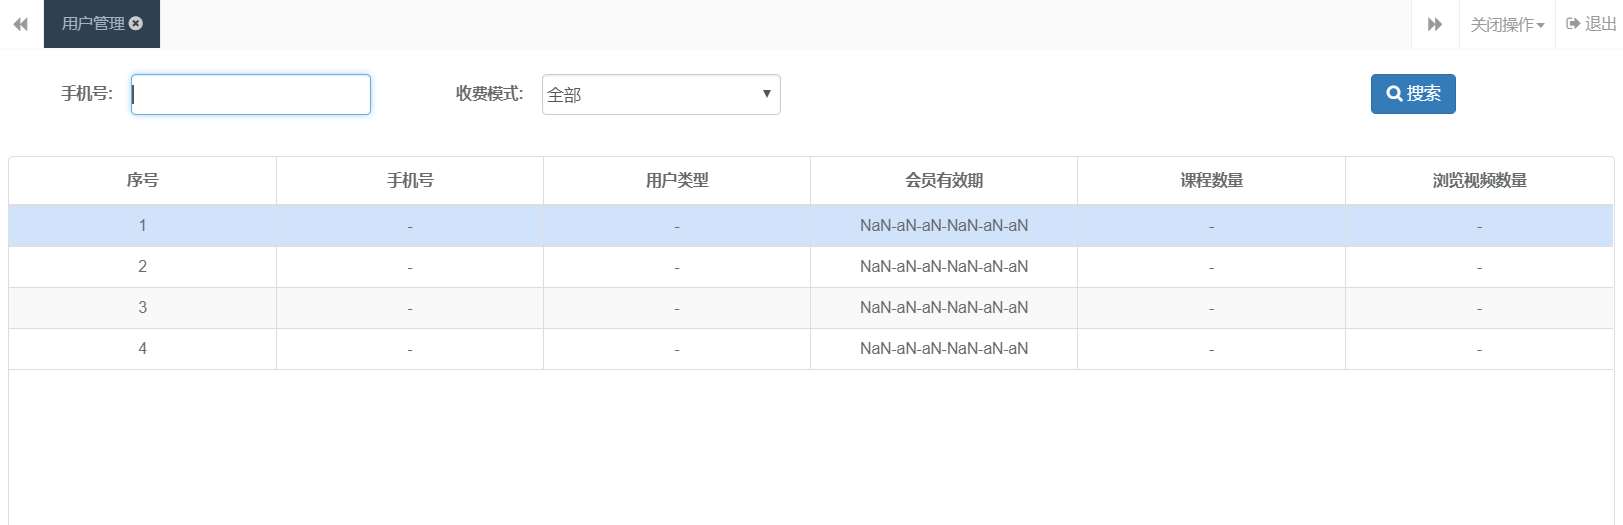Select table row number 1

tap(811, 226)
